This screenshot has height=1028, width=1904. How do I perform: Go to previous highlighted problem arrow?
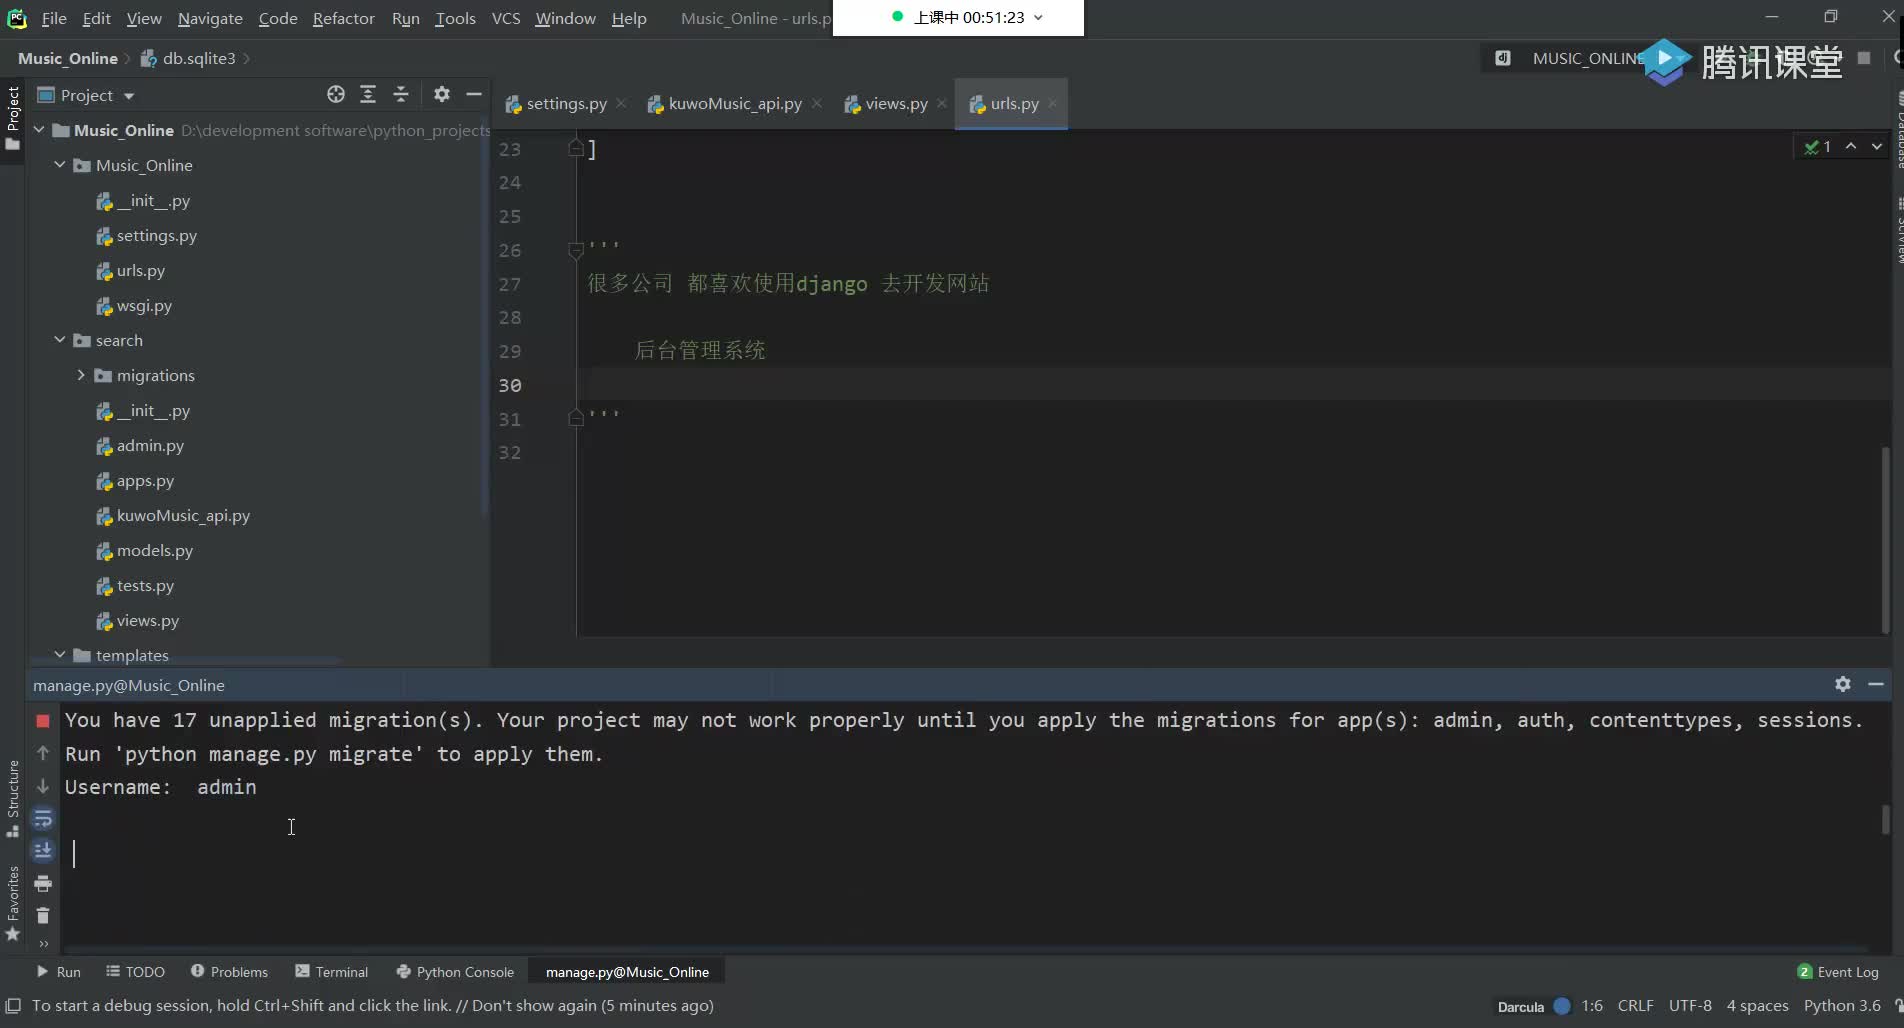tap(1851, 146)
